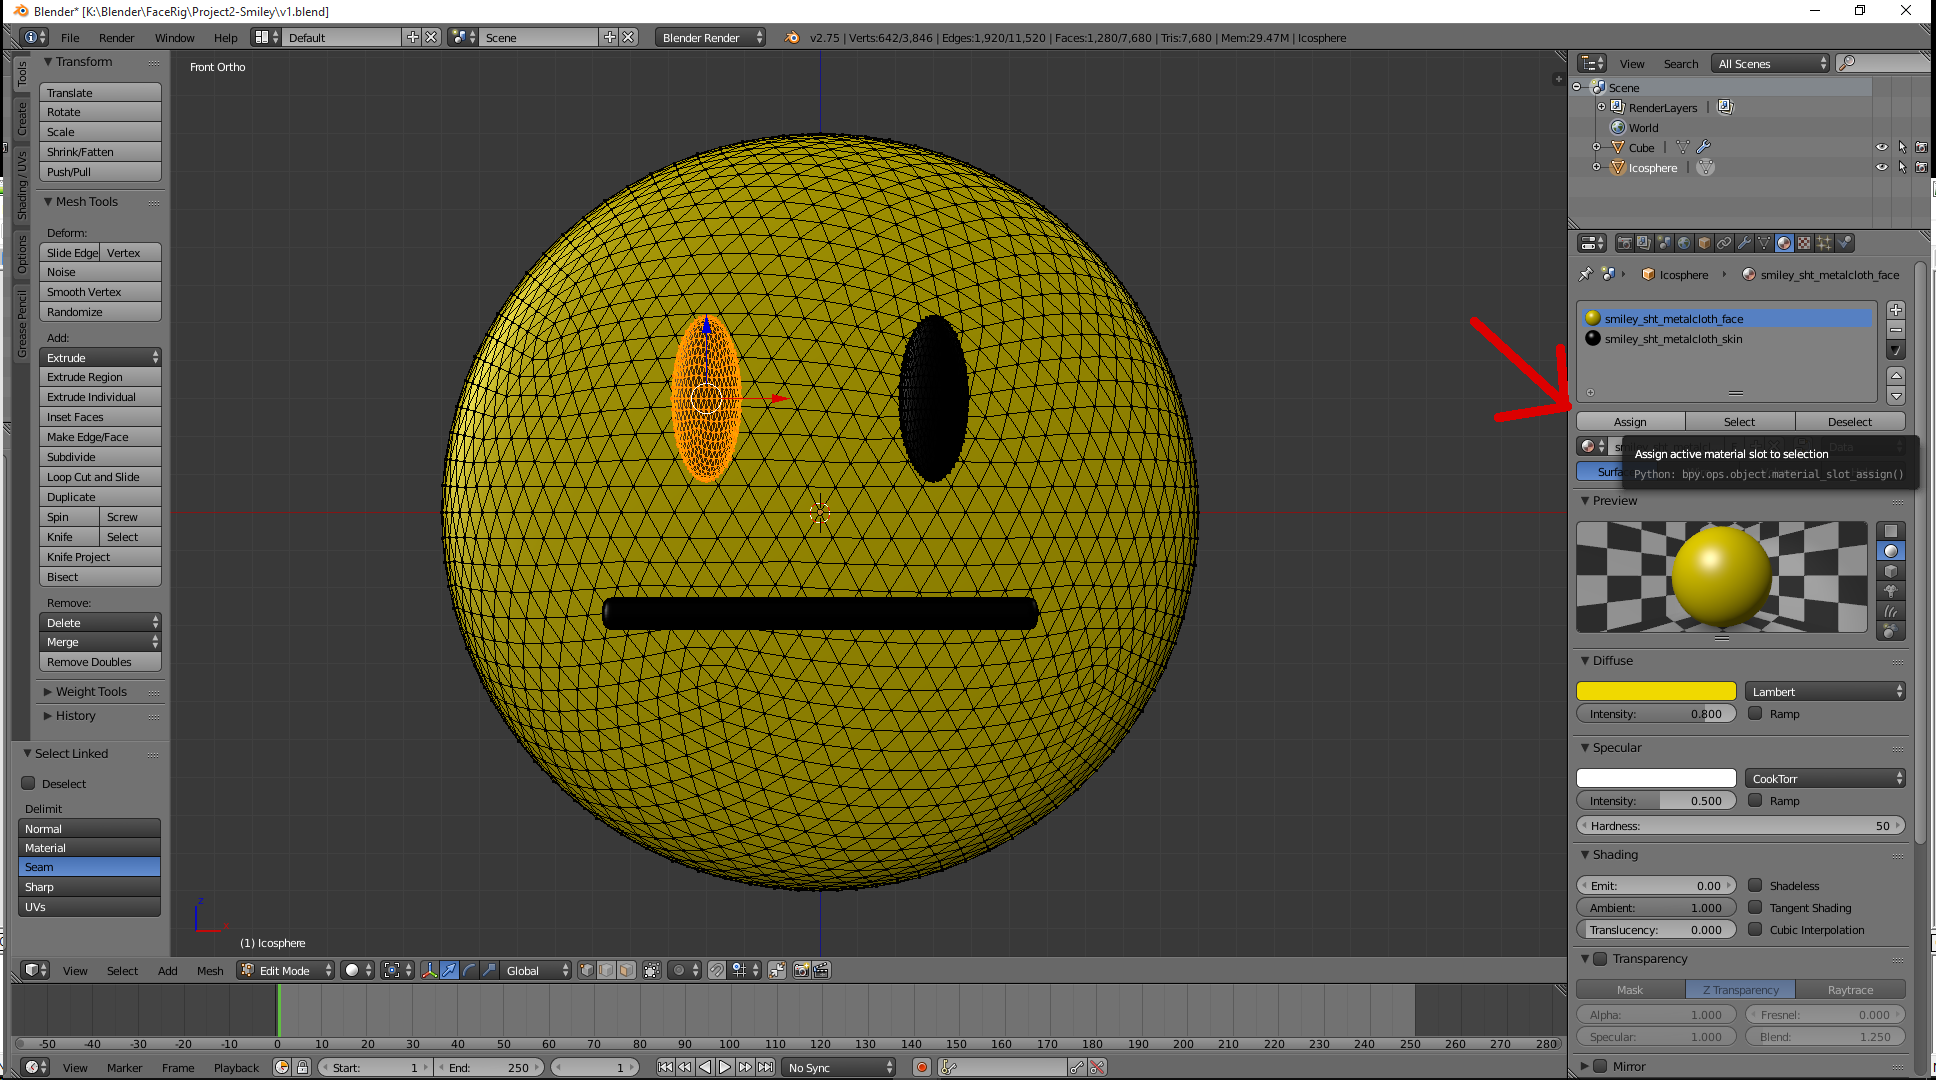Click the yellow diffuse color swatch

tap(1656, 691)
